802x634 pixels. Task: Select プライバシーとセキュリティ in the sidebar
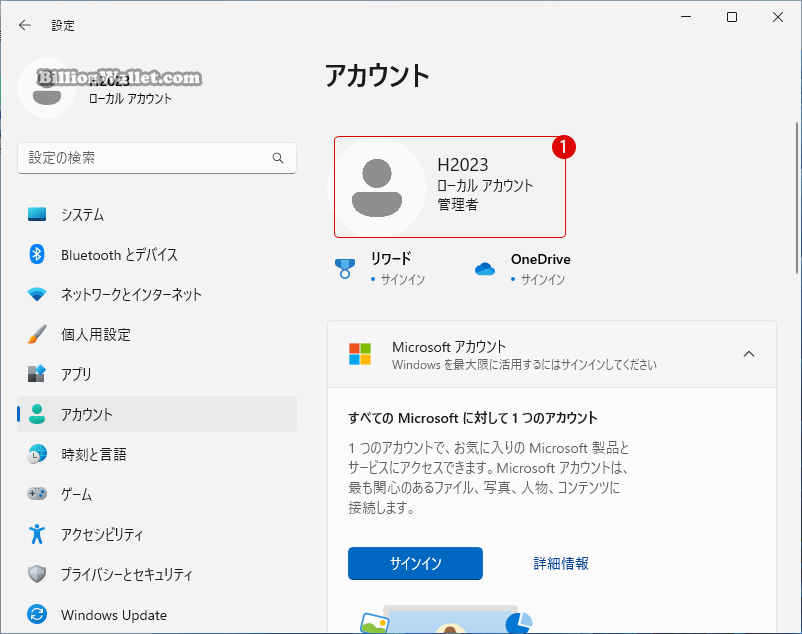point(157,574)
